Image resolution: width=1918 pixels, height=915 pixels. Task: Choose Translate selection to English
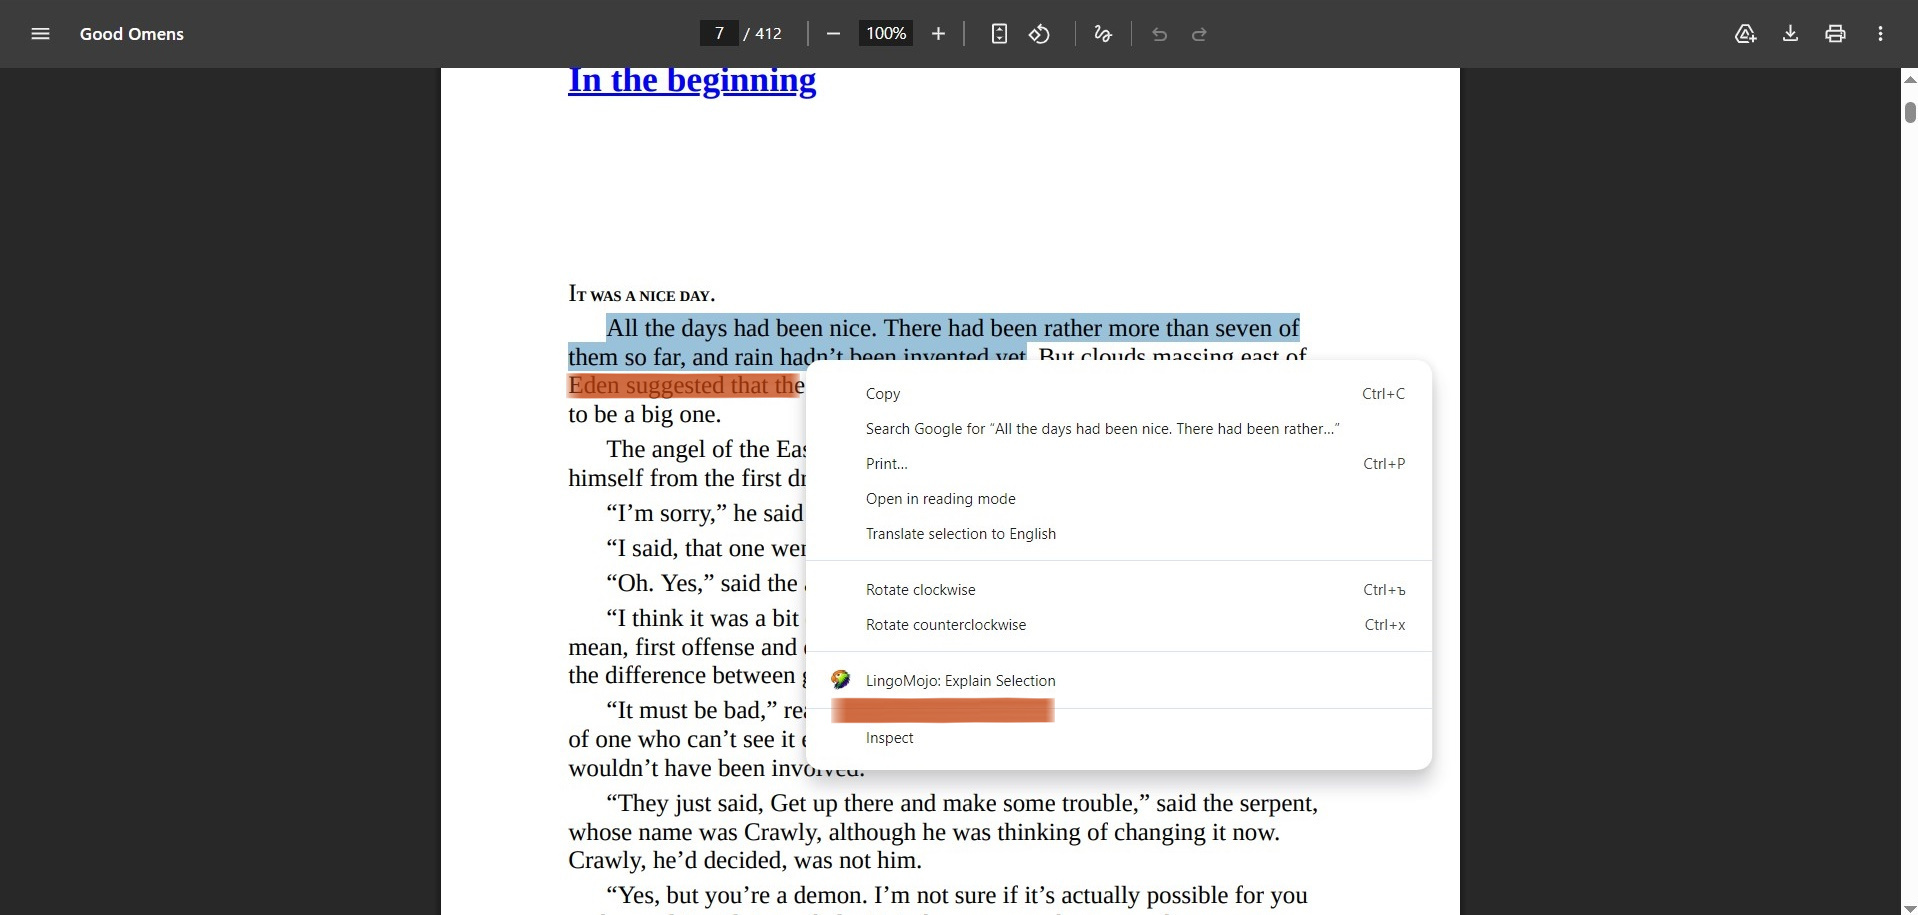click(x=1119, y=534)
